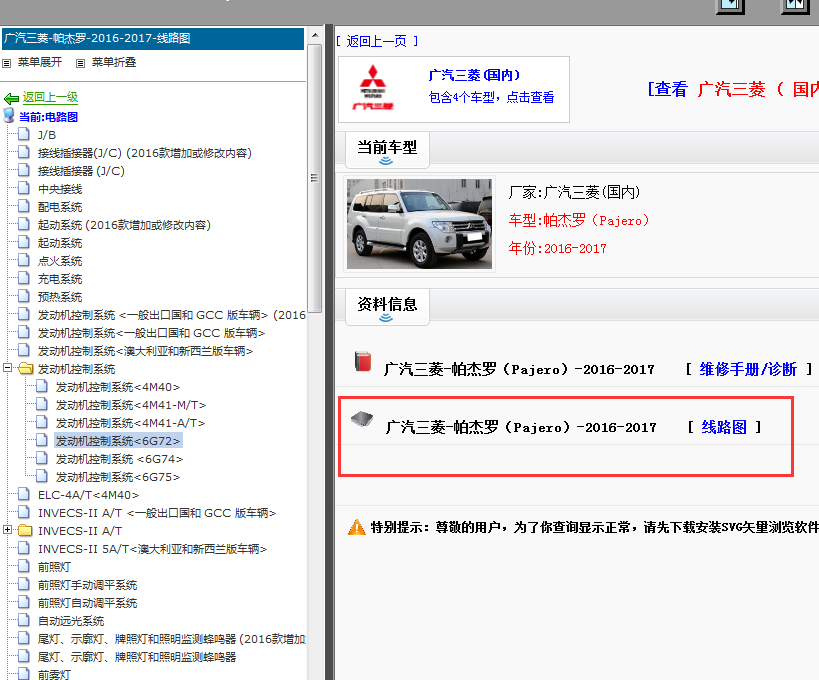Click the page icon beside 预热系统
Screen dimensions: 819x680
pyautogui.click(x=24, y=296)
